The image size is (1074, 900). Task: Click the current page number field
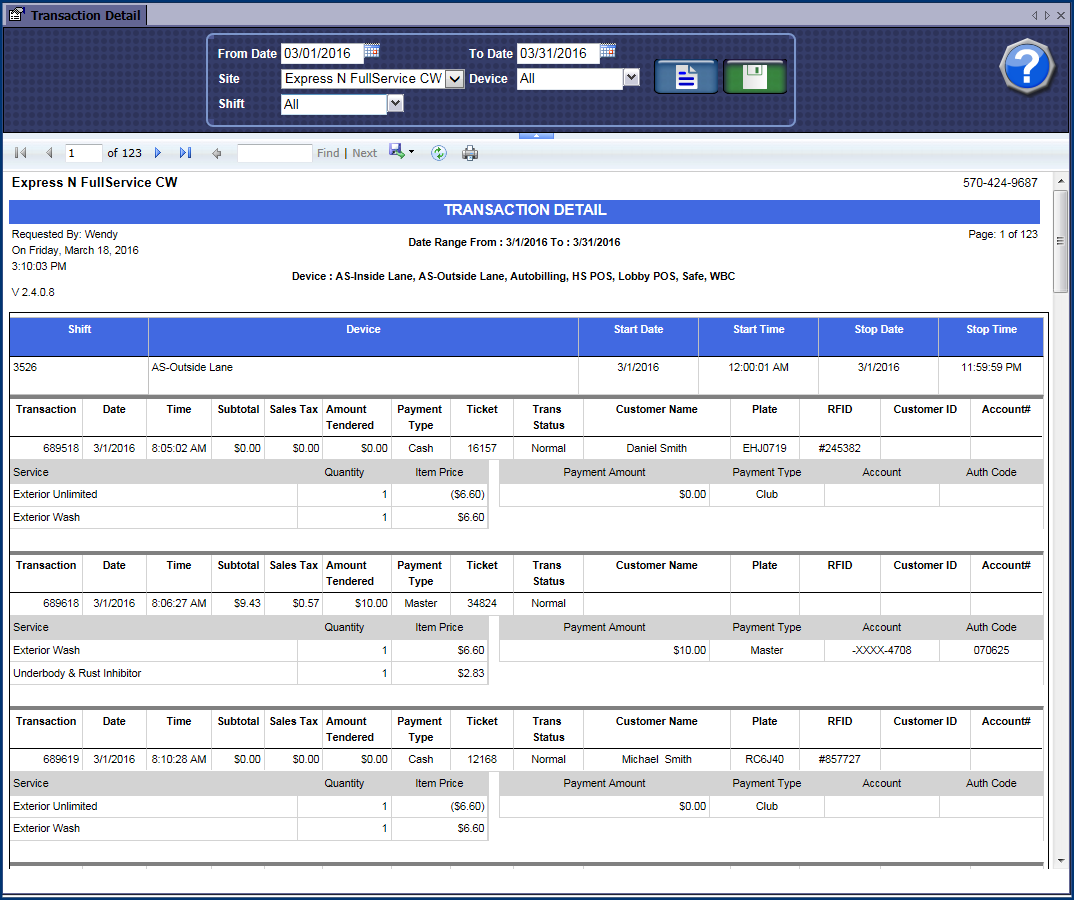(84, 153)
